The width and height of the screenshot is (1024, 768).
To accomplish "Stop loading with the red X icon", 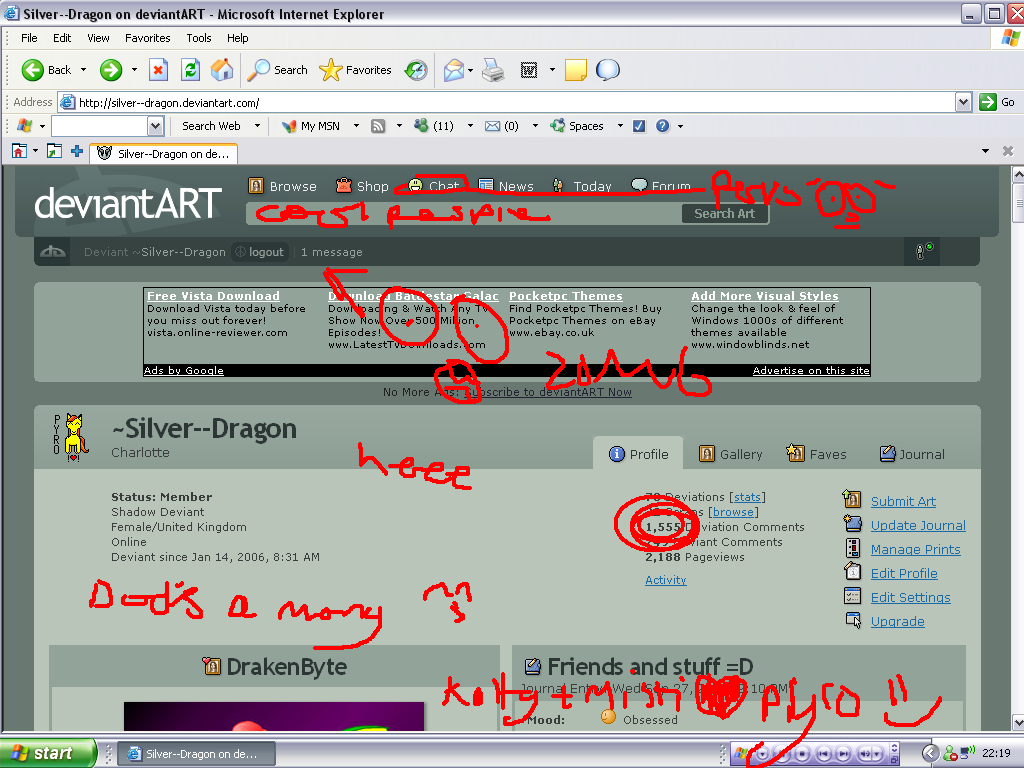I will click(x=158, y=70).
